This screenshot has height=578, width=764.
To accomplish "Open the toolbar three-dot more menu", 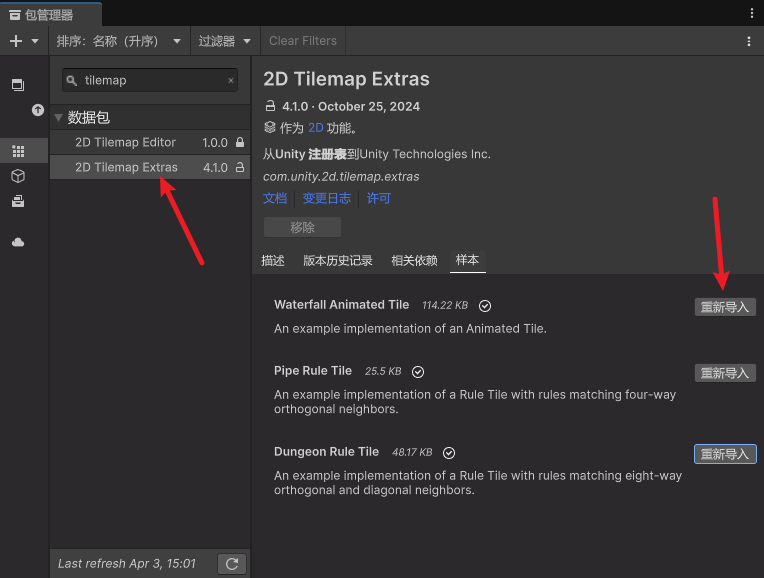I will [749, 41].
